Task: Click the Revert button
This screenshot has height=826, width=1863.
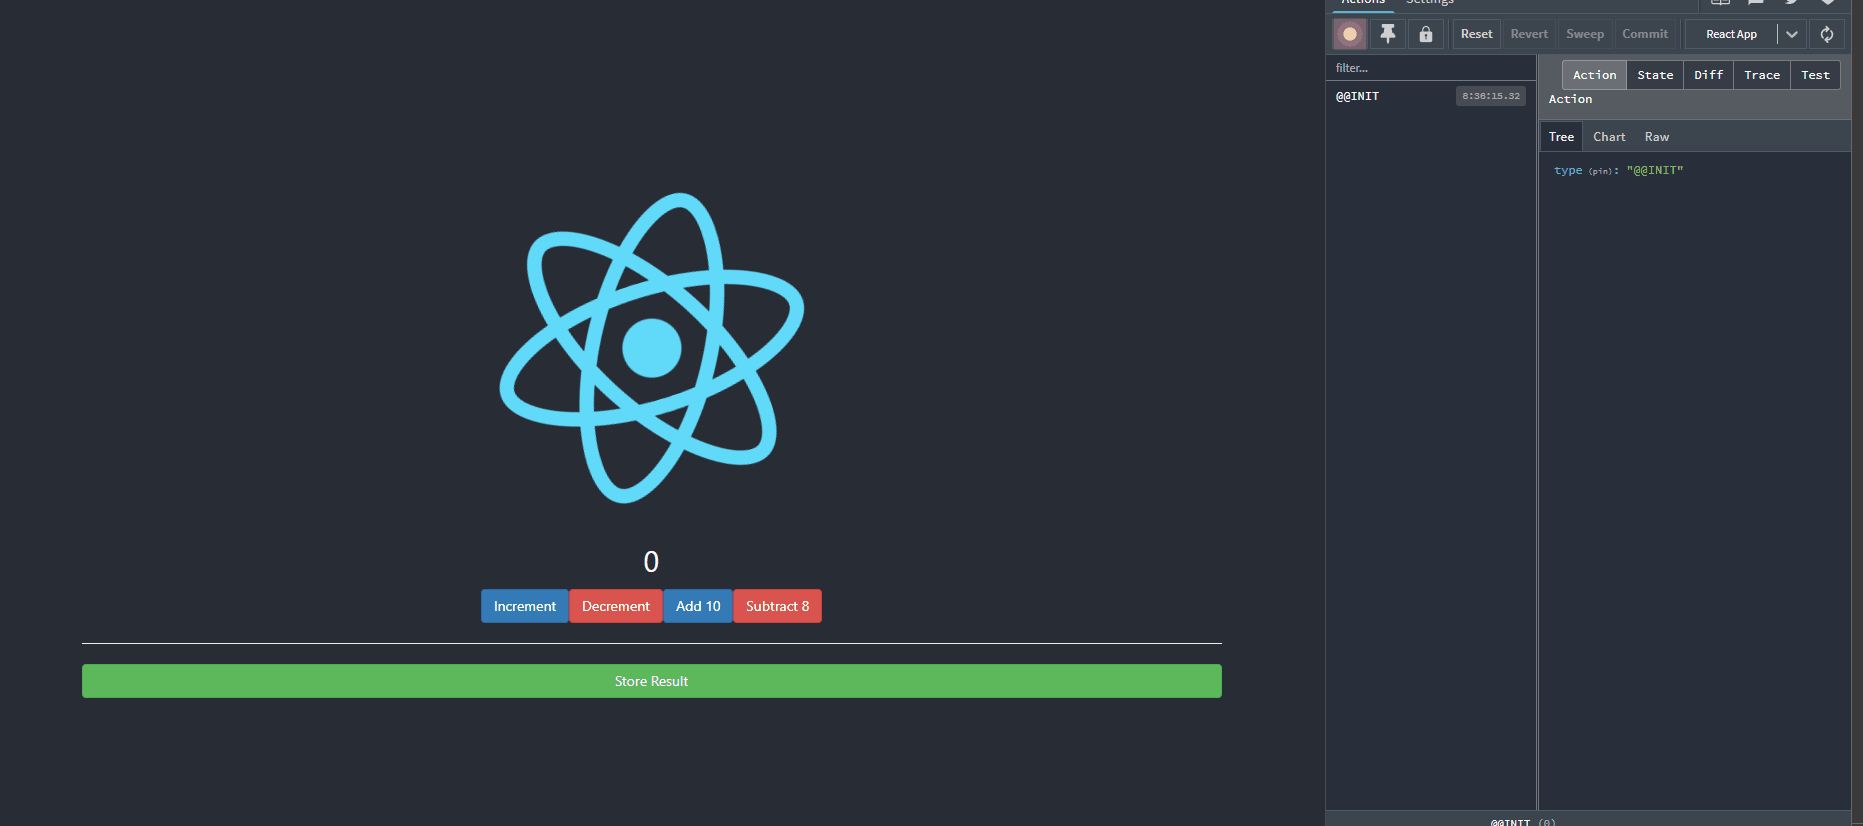Action: click(1529, 34)
